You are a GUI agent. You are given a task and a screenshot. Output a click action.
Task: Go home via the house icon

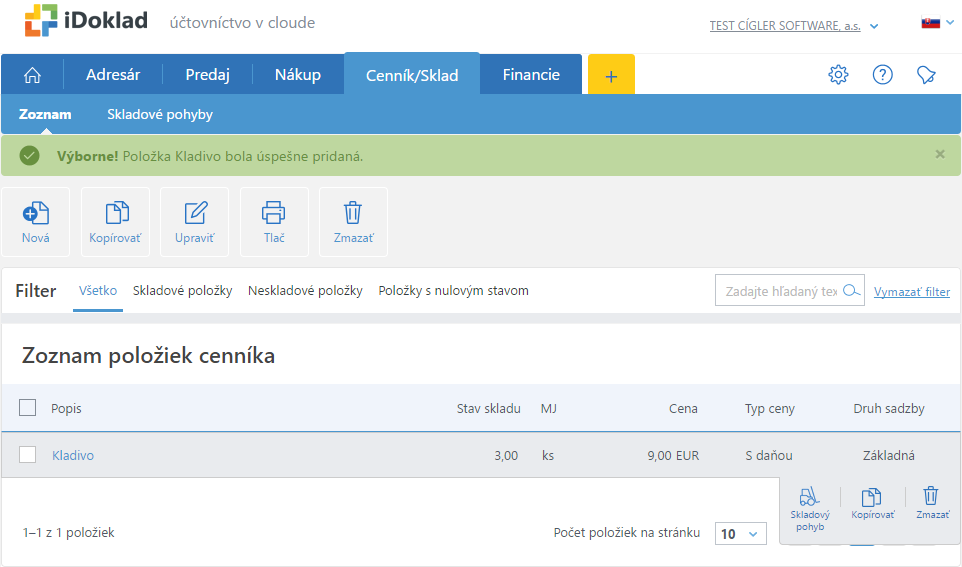tap(33, 75)
